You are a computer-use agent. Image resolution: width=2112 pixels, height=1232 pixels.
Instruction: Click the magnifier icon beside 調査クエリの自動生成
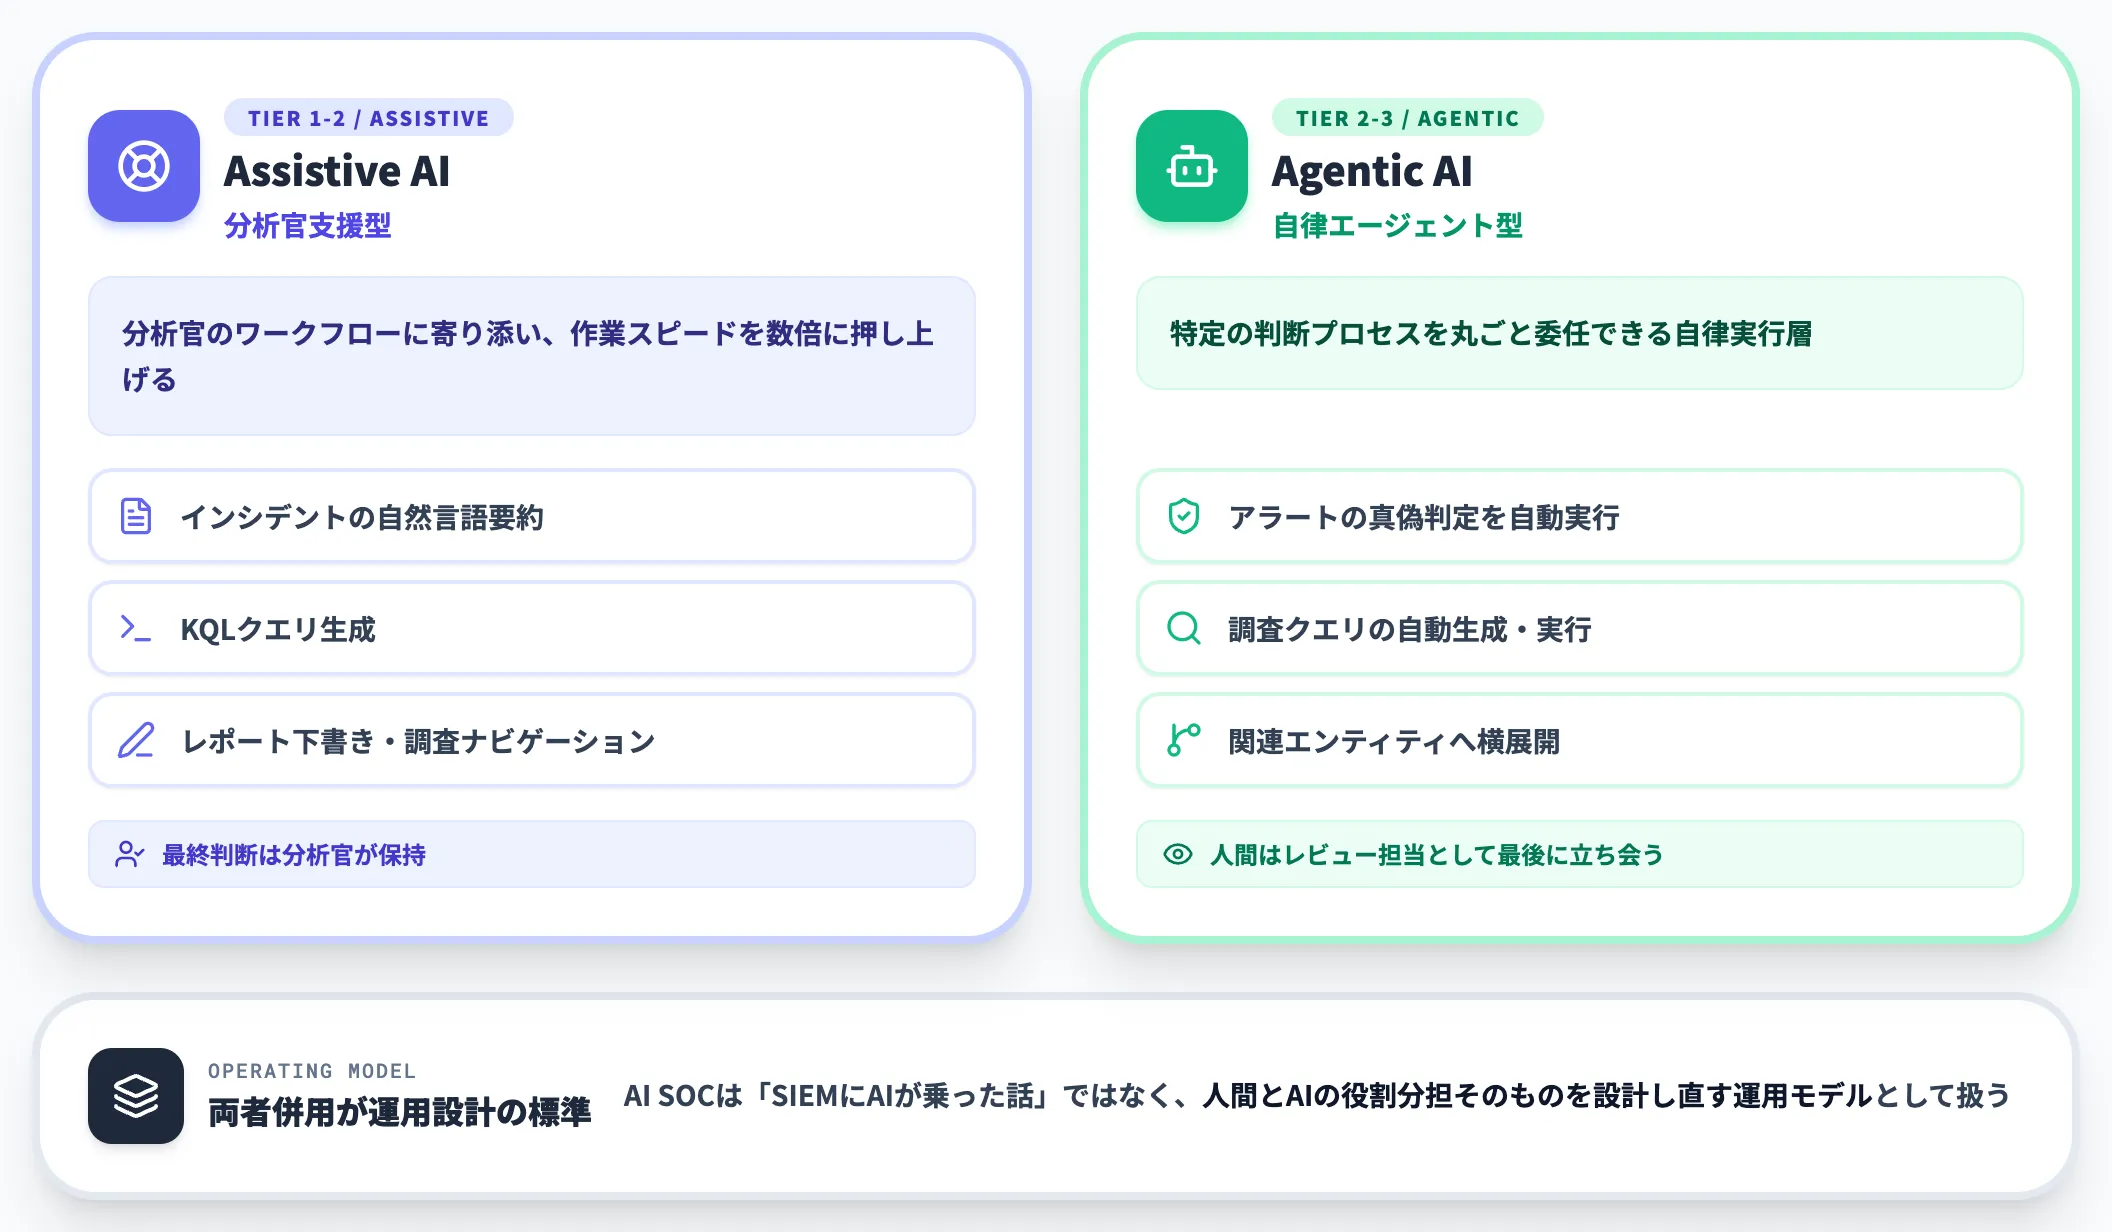[x=1184, y=628]
